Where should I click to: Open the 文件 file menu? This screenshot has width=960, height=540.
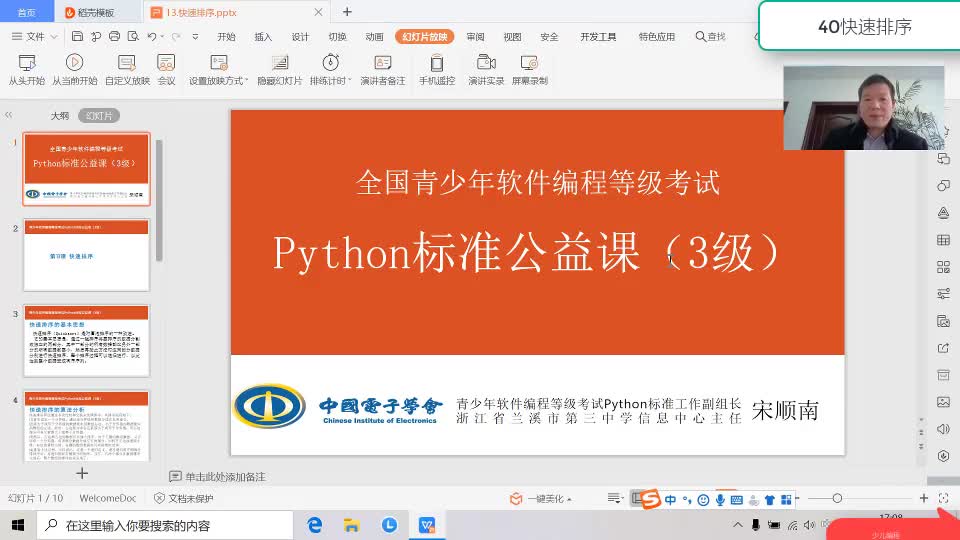point(34,37)
